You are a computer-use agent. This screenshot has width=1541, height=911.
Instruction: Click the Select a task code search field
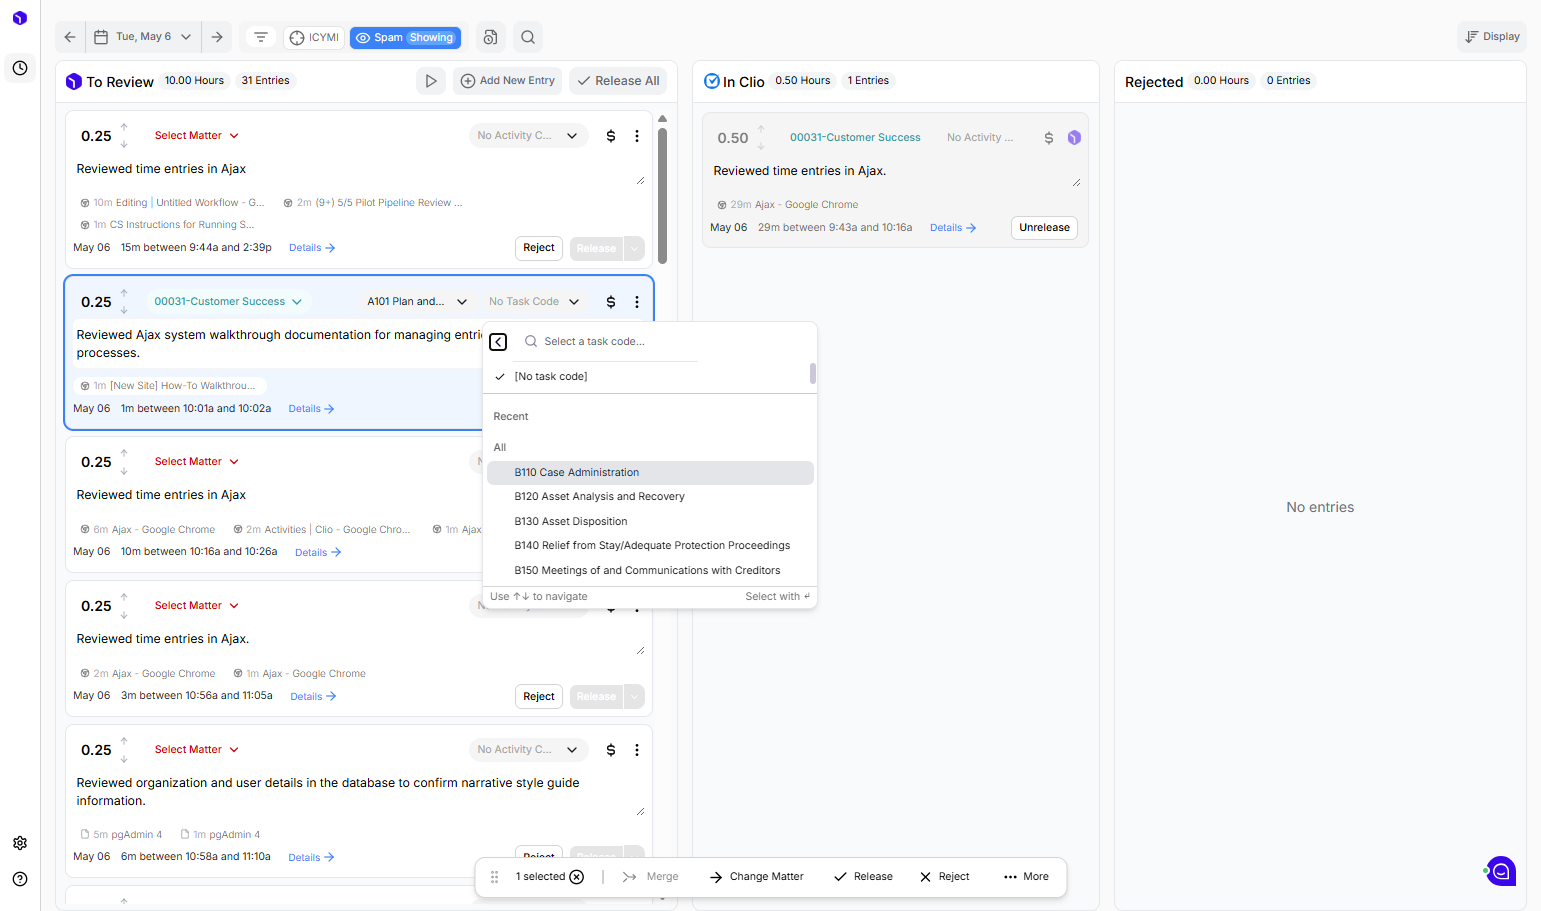610,342
